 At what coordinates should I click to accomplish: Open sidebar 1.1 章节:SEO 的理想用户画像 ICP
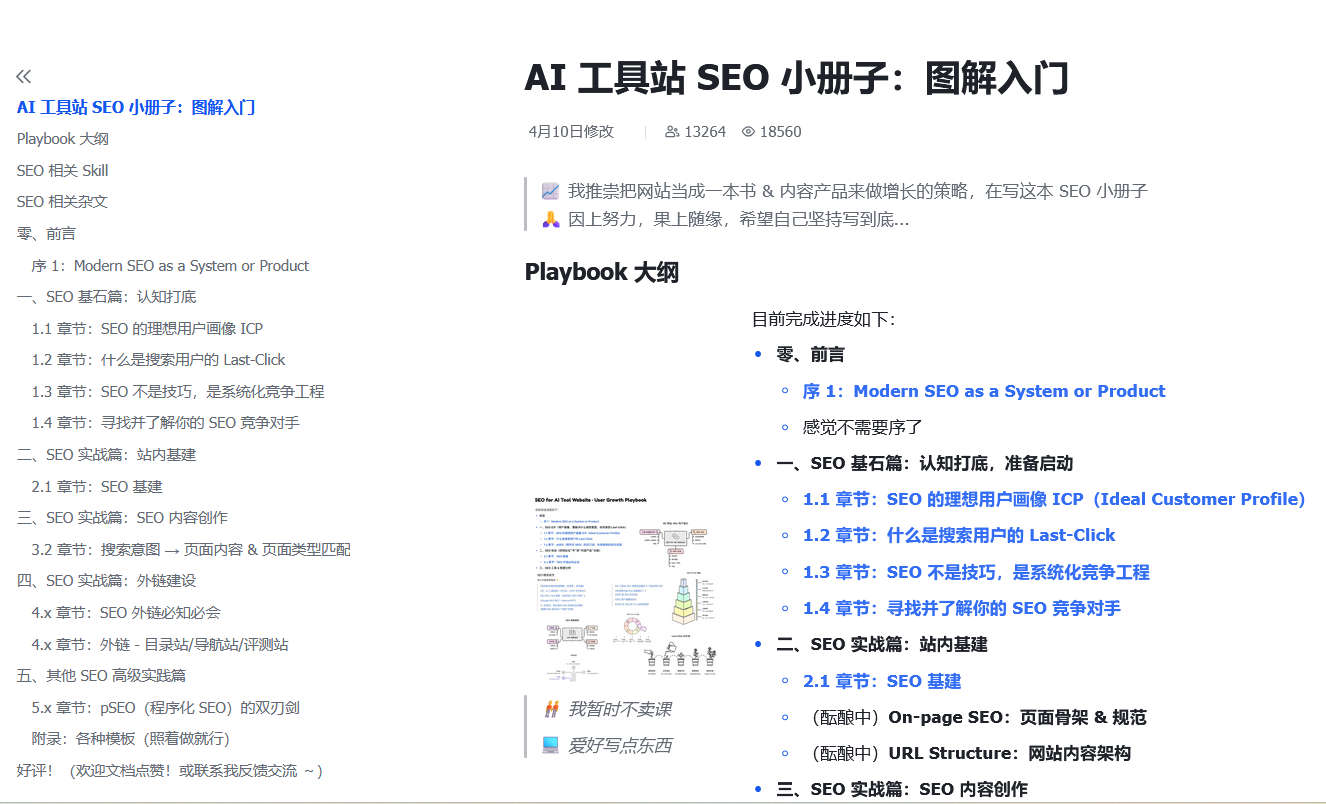tap(147, 328)
